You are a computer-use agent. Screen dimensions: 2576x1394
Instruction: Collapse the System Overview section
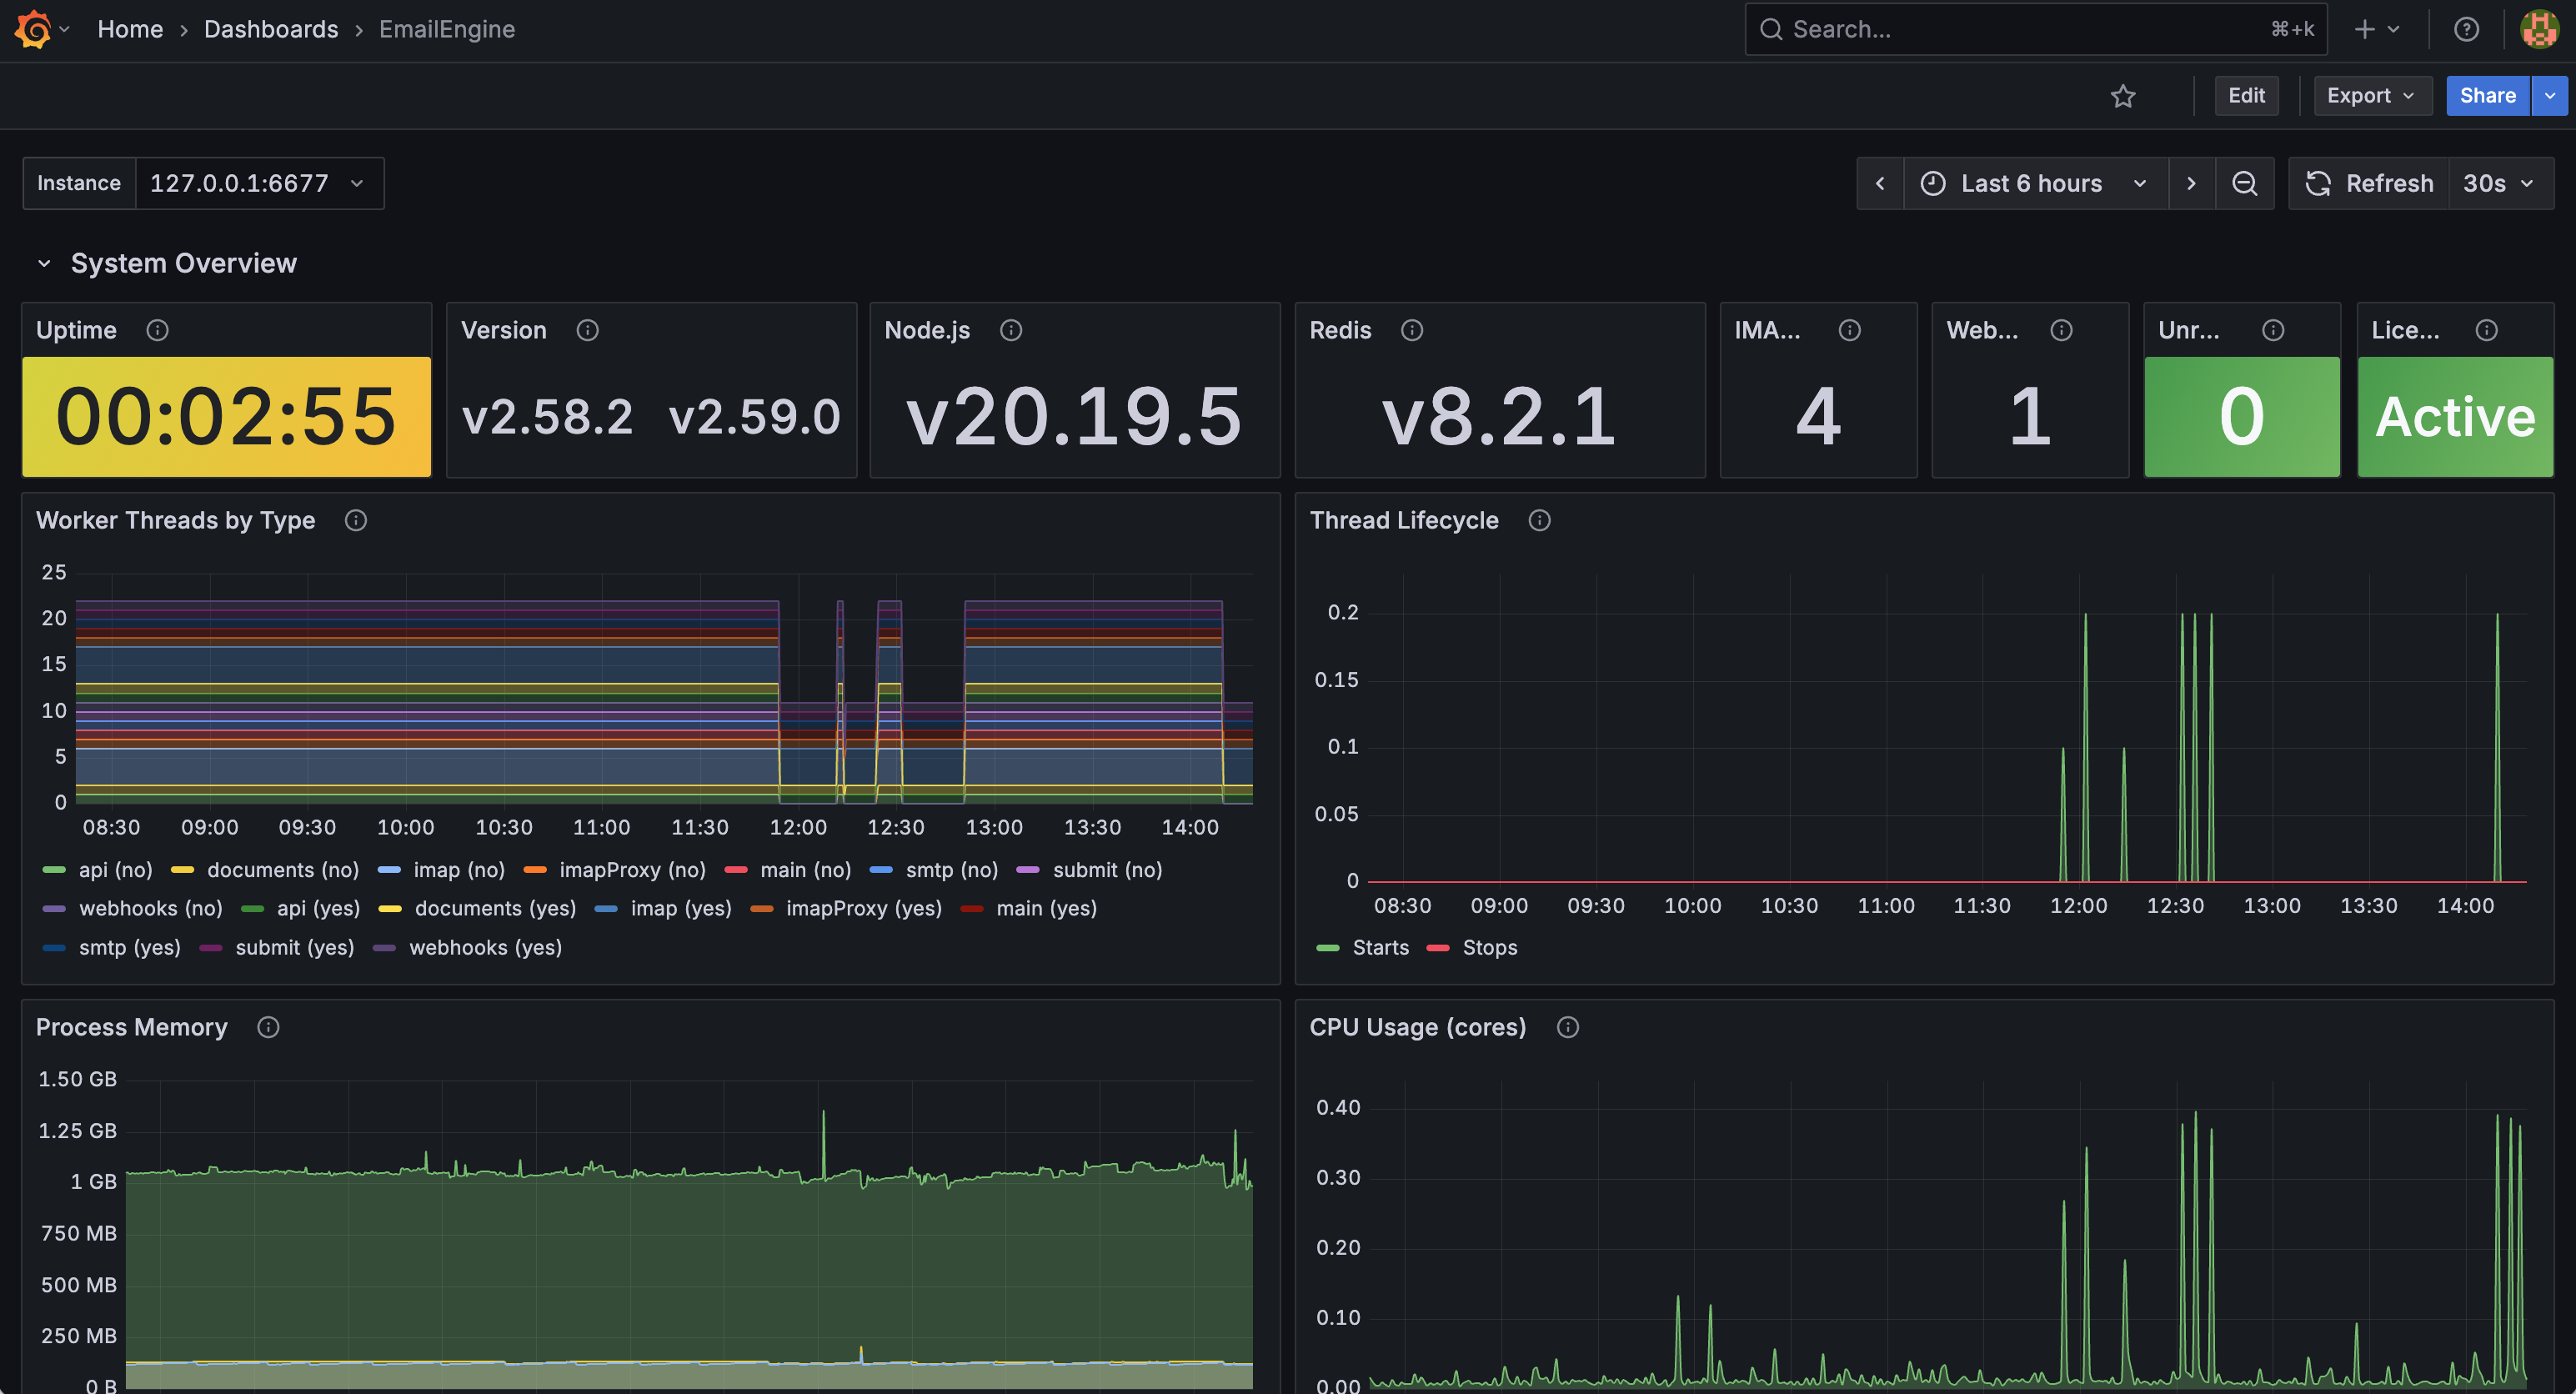pyautogui.click(x=44, y=263)
